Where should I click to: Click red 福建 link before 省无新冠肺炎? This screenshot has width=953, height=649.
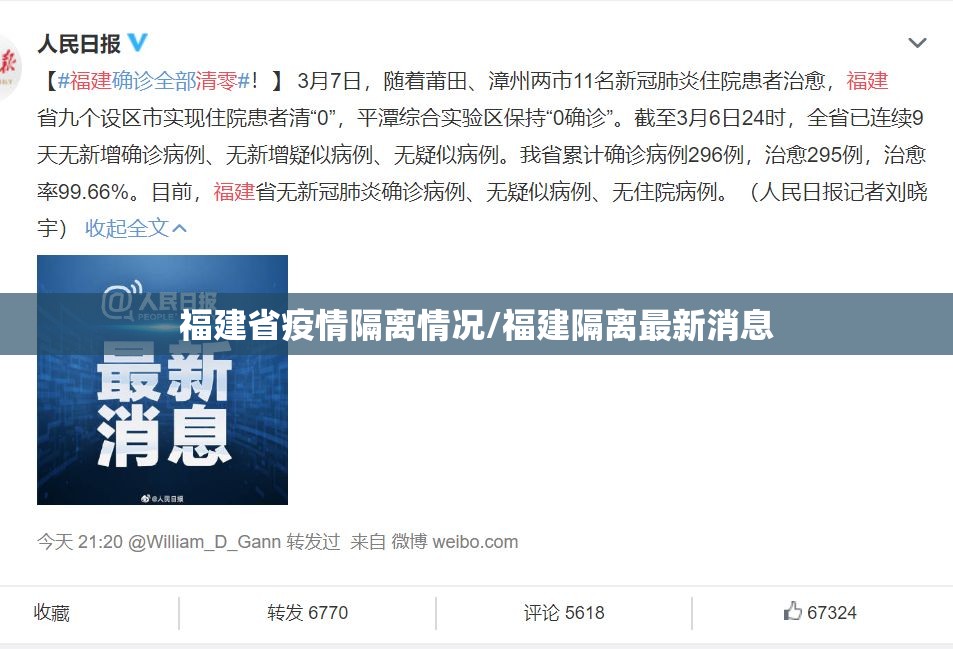tap(234, 192)
